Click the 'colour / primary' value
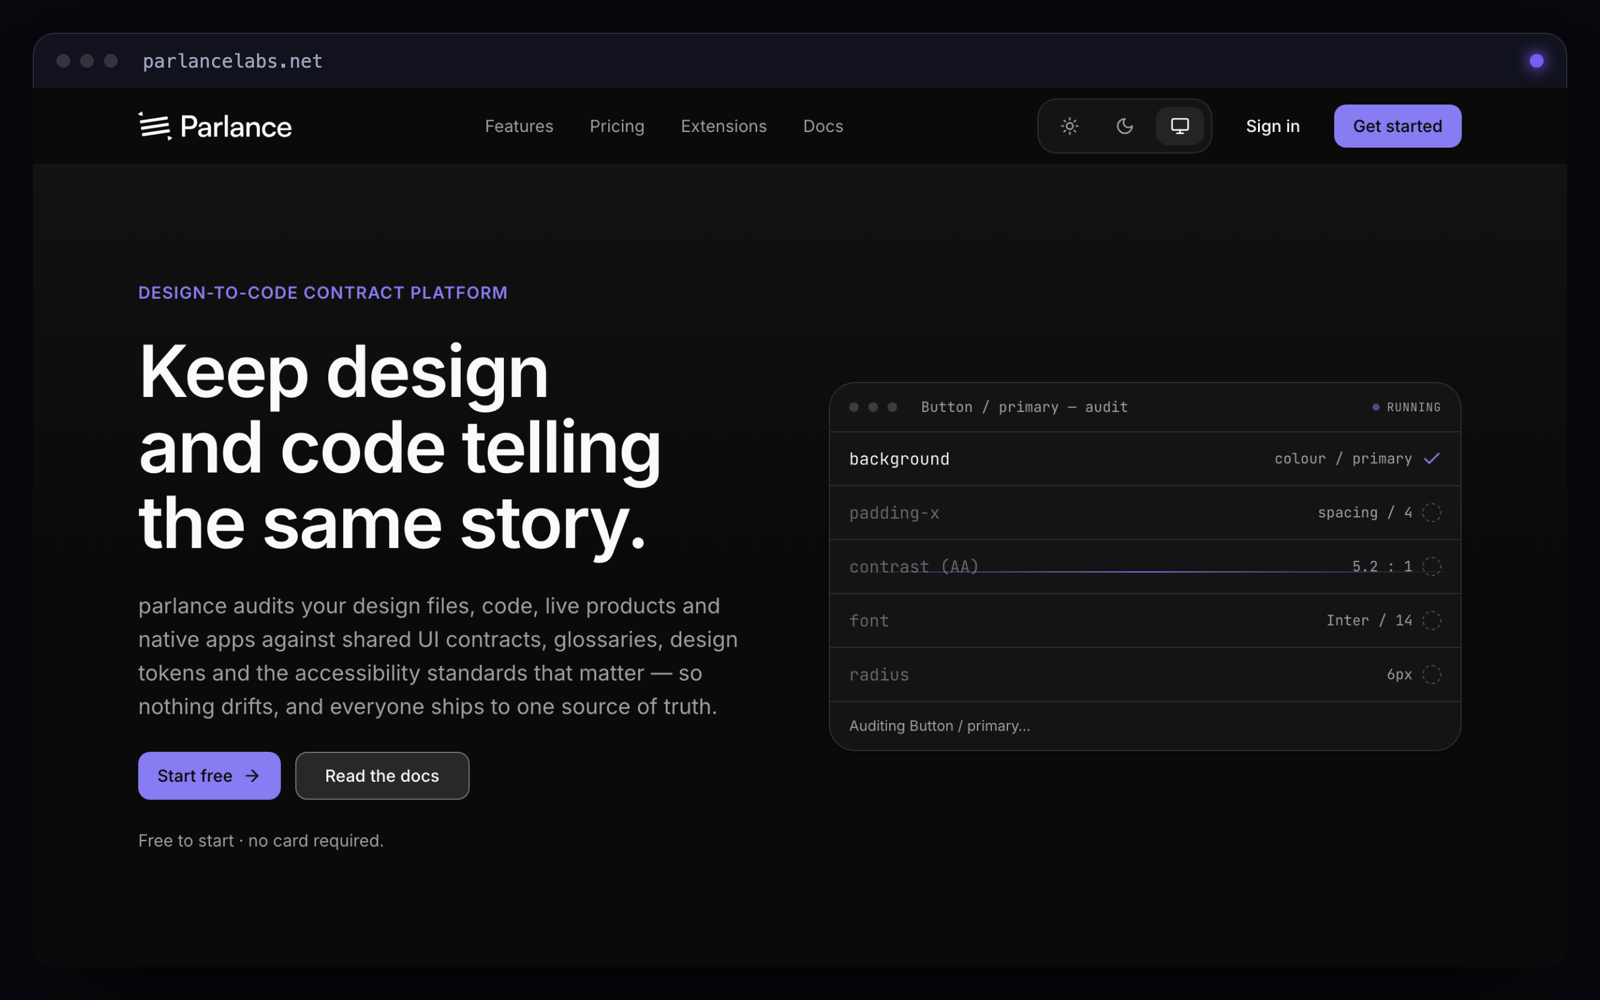 (x=1343, y=458)
